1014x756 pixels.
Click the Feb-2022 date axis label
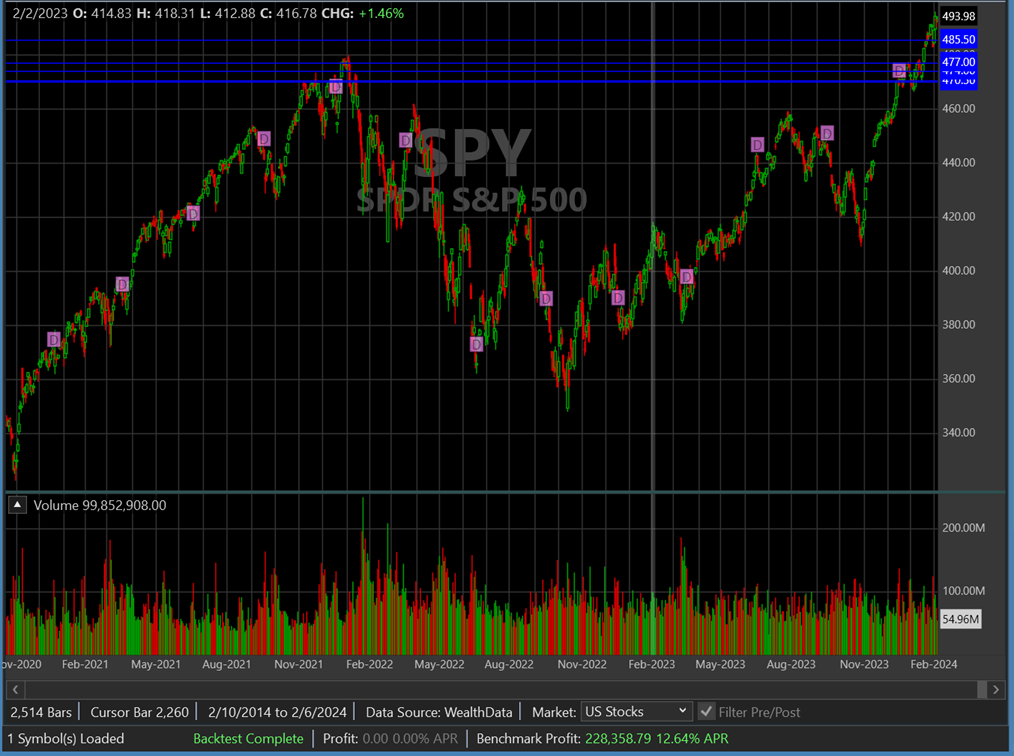click(x=369, y=664)
